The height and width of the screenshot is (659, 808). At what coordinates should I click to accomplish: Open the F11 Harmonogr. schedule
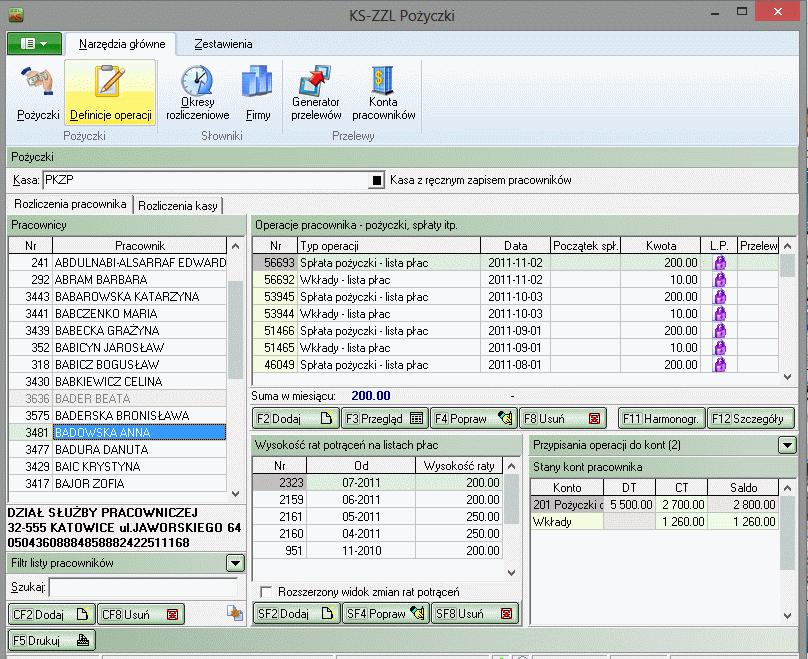coord(662,419)
